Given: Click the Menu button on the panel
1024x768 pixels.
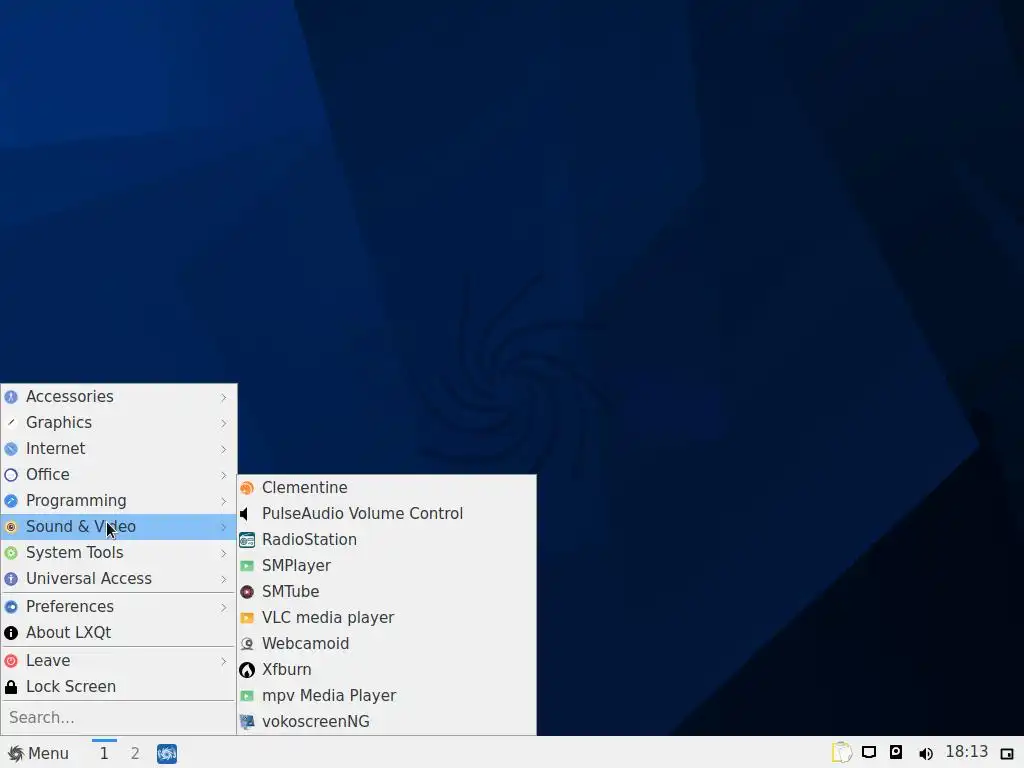Looking at the screenshot, I should pyautogui.click(x=39, y=754).
